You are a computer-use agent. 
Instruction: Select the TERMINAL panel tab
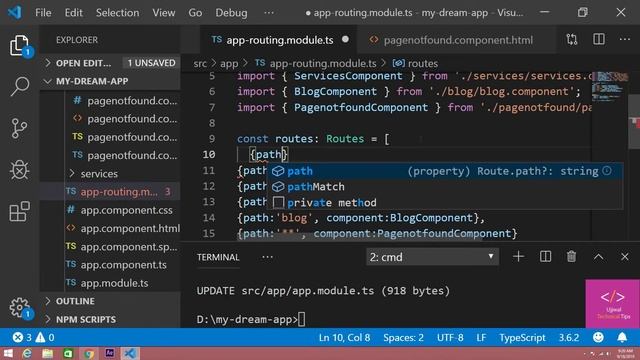click(x=218, y=257)
